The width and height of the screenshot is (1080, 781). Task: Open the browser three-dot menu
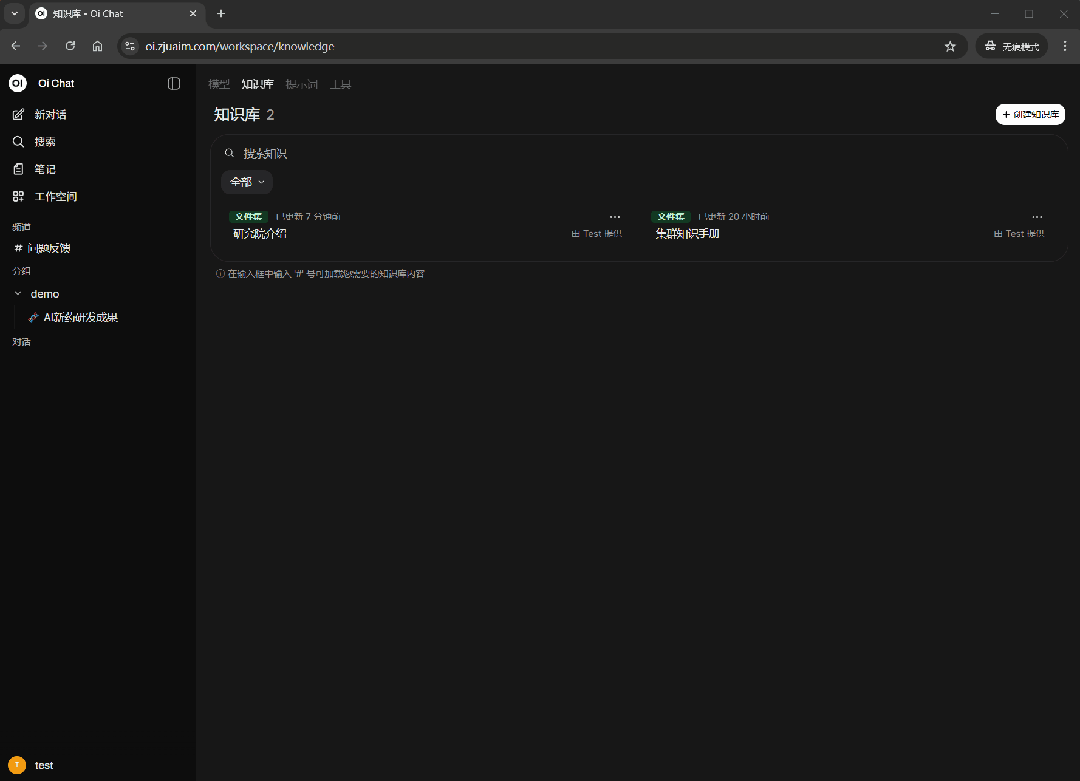(1065, 46)
